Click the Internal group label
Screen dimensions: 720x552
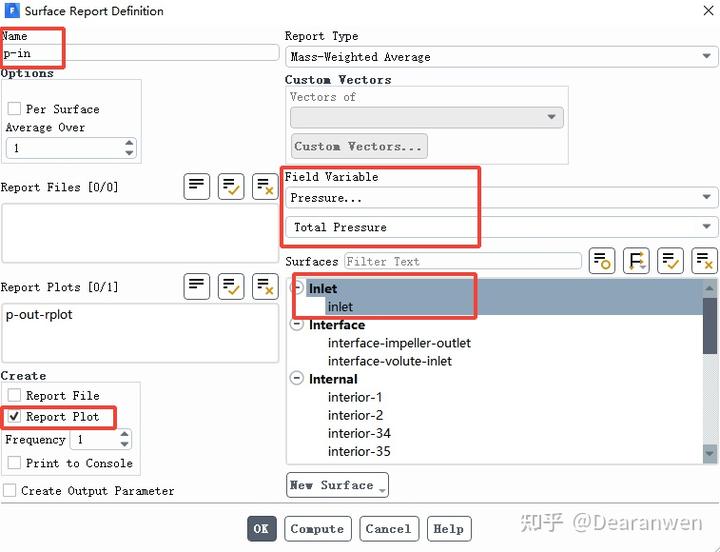(333, 379)
